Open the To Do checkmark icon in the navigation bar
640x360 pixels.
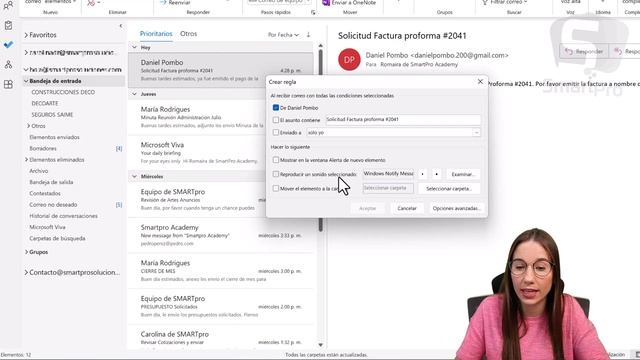click(x=8, y=45)
